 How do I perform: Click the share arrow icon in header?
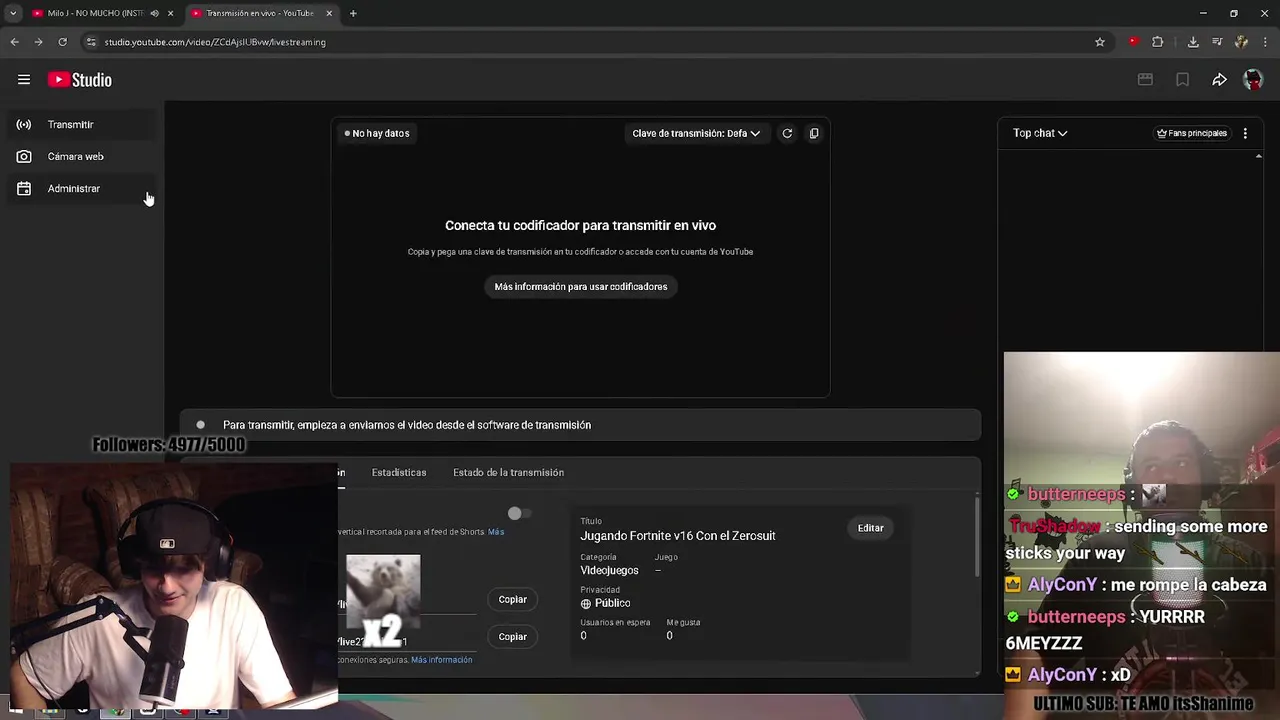pos(1219,80)
